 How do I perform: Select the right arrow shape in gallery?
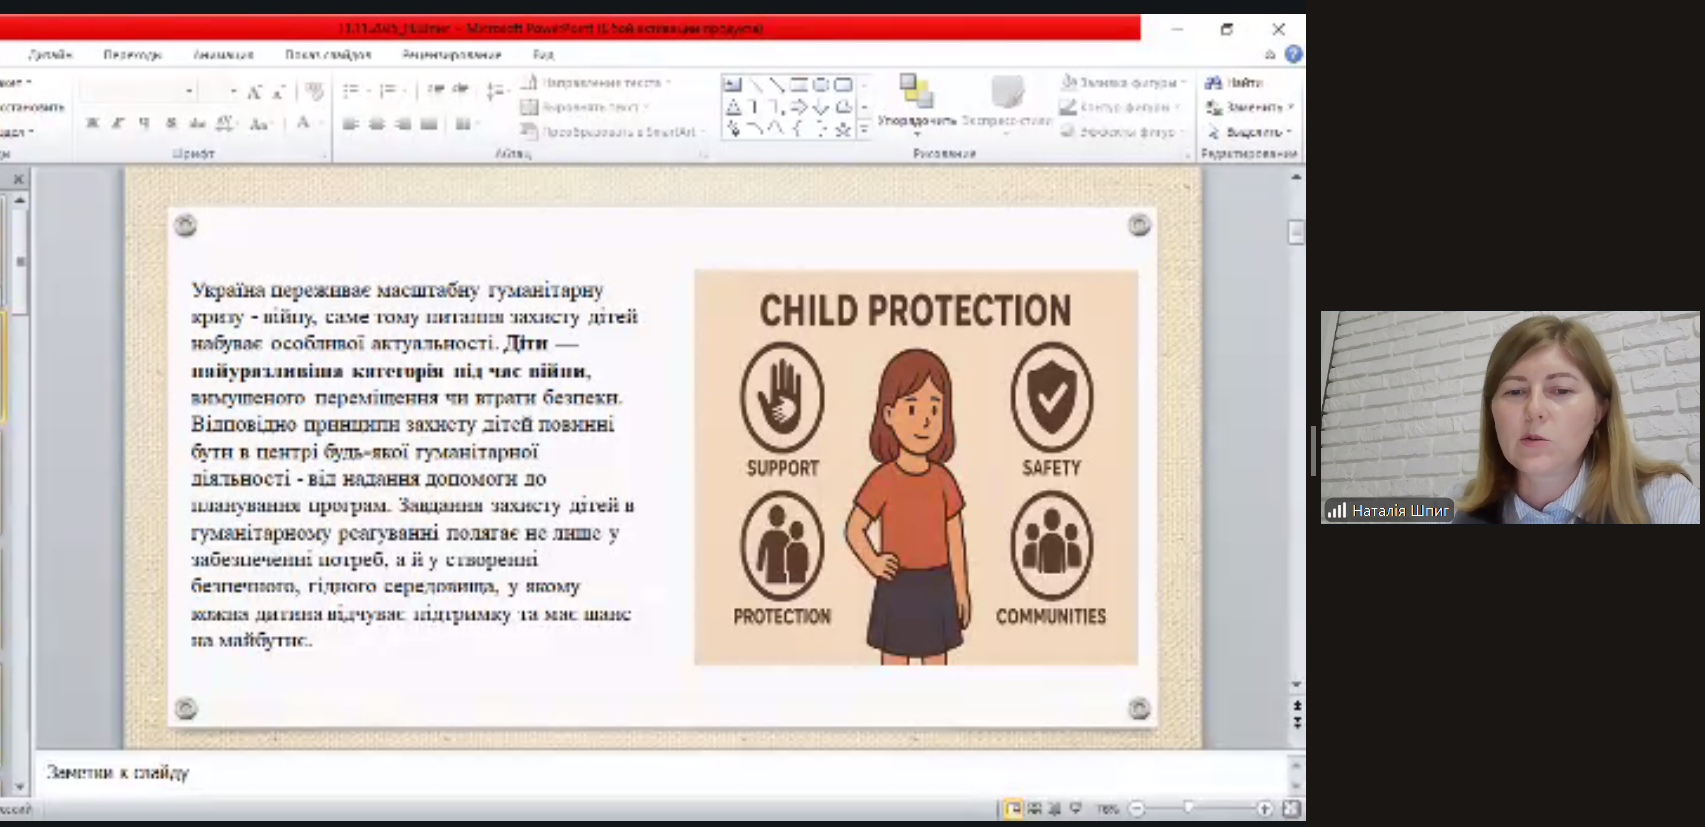coord(798,107)
